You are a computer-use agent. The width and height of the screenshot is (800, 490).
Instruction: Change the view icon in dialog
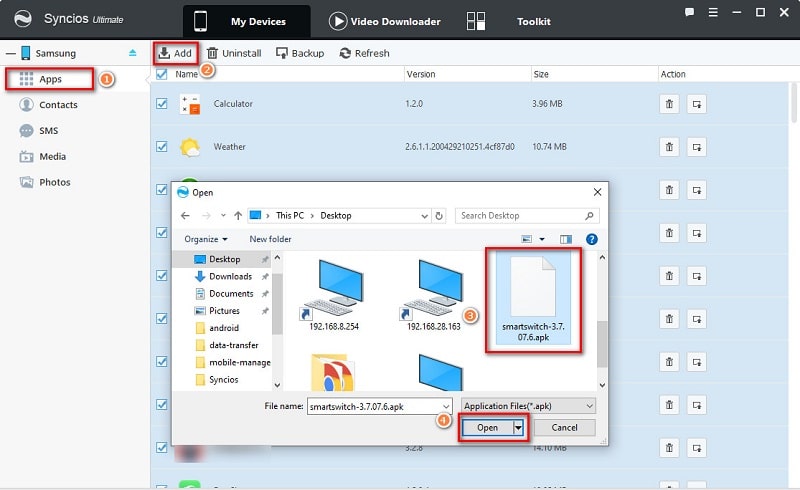(x=527, y=239)
